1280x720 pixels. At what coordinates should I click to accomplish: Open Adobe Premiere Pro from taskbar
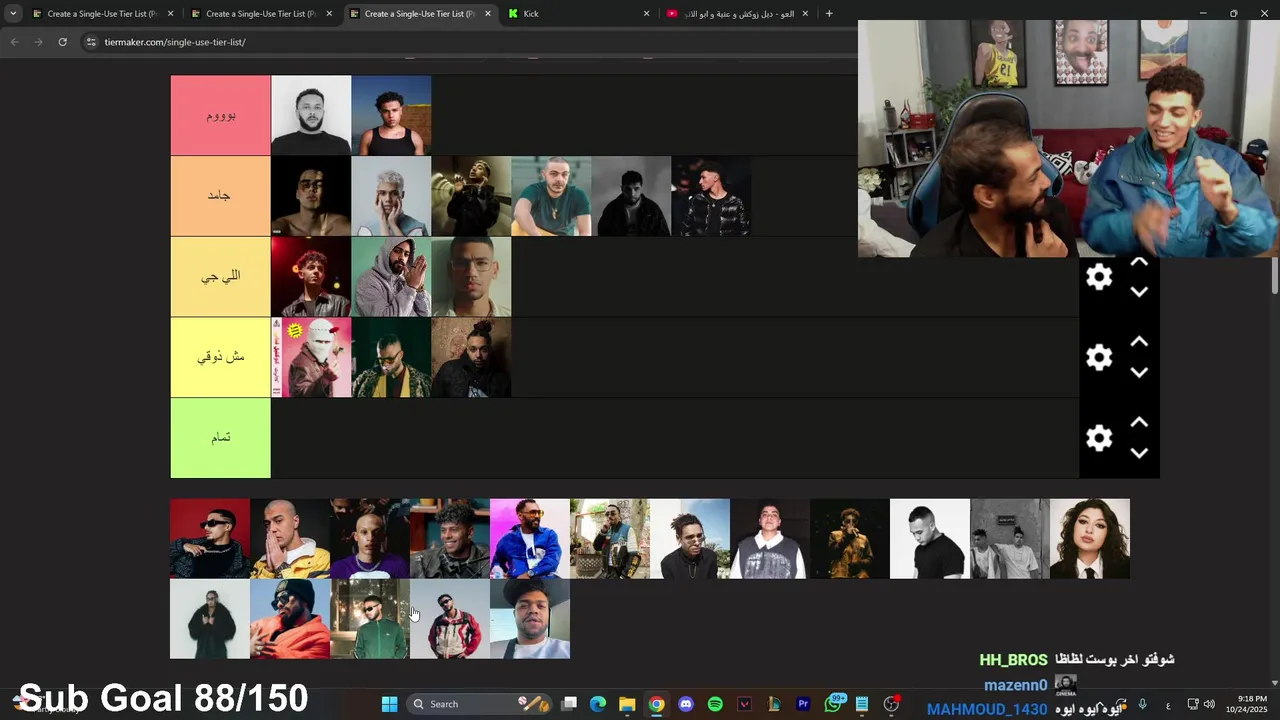pyautogui.click(x=803, y=704)
